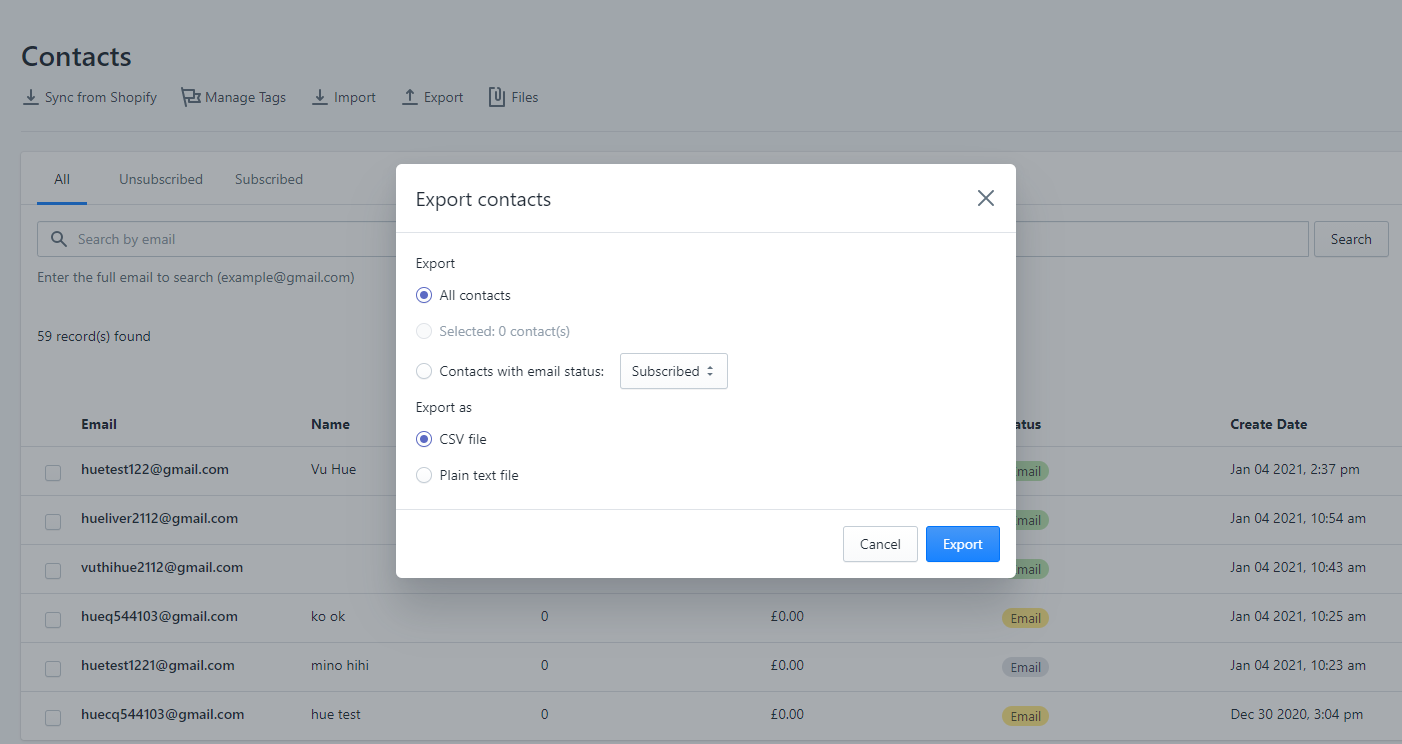
Task: Open the All contacts tab
Action: point(62,180)
